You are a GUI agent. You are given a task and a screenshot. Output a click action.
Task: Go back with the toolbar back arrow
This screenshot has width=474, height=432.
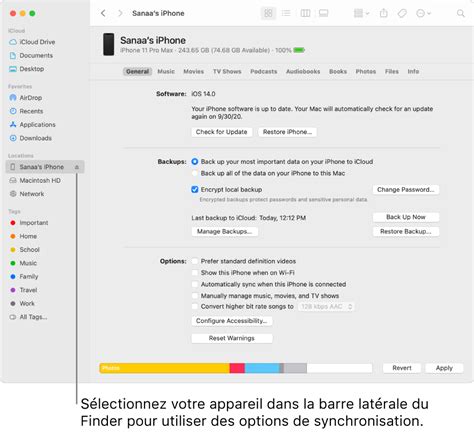103,13
